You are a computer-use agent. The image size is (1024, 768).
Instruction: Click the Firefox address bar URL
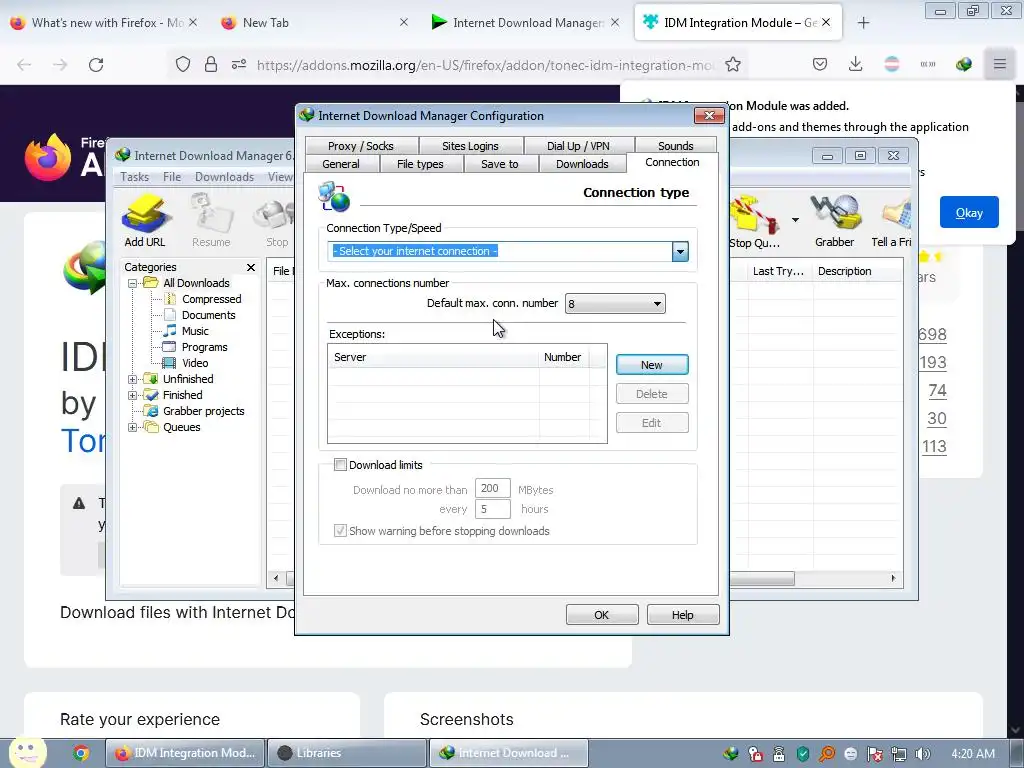point(485,65)
